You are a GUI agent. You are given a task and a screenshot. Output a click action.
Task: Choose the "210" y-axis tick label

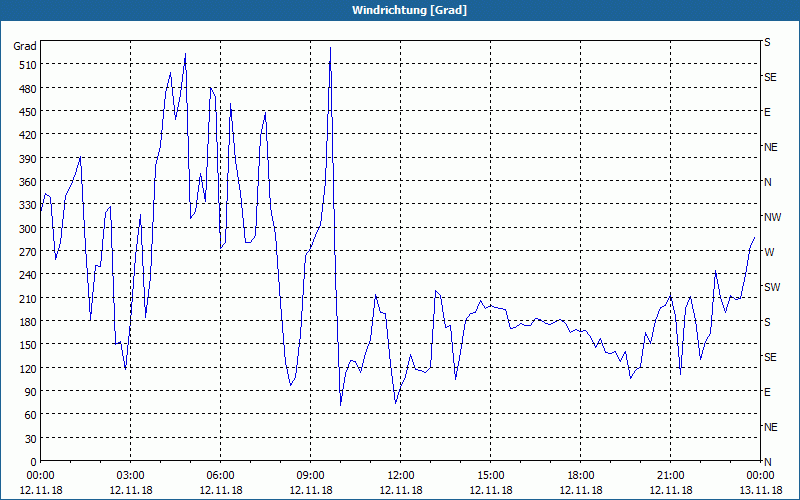[x=28, y=299]
